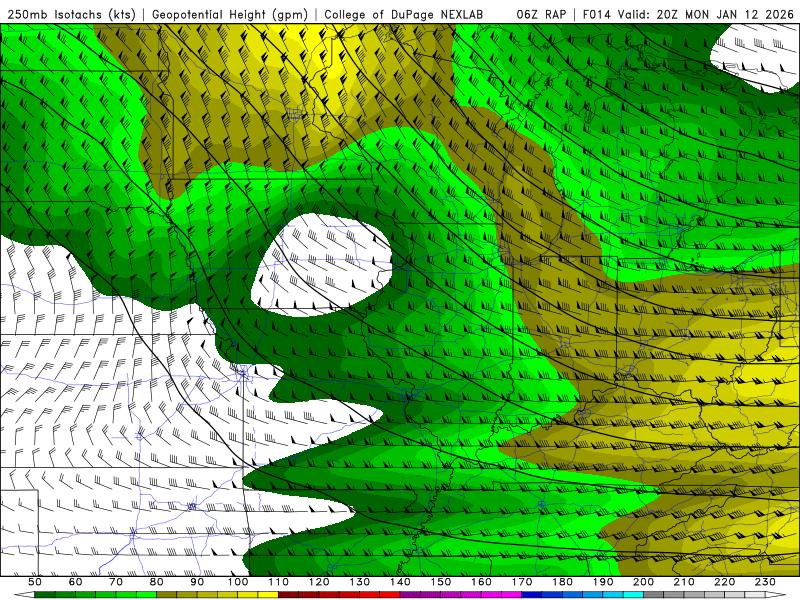This screenshot has height=600, width=800.
Task: Click the '70' colorbar label
Action: (116, 582)
